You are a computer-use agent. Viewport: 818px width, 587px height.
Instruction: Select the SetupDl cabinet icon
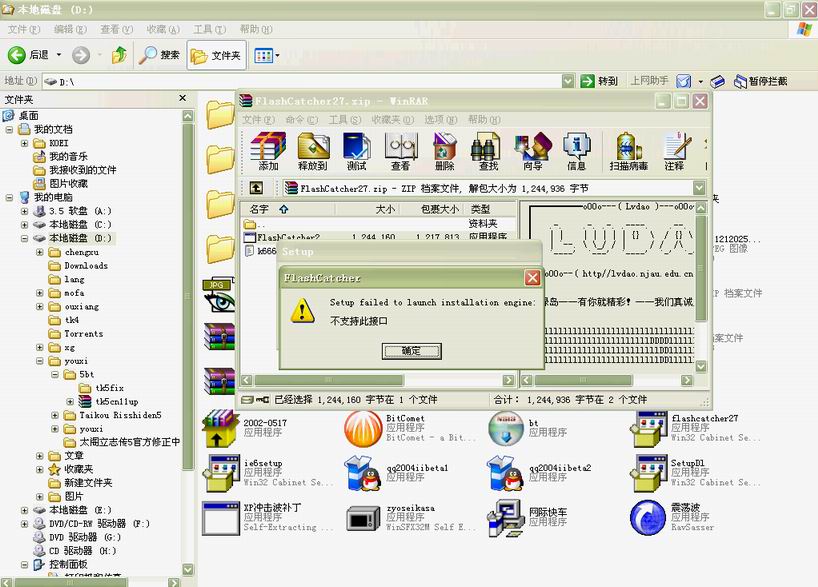[x=648, y=473]
